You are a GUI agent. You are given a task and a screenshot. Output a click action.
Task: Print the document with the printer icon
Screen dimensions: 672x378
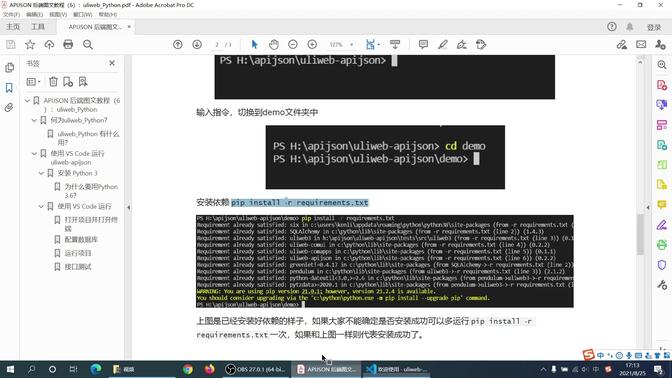(x=68, y=45)
